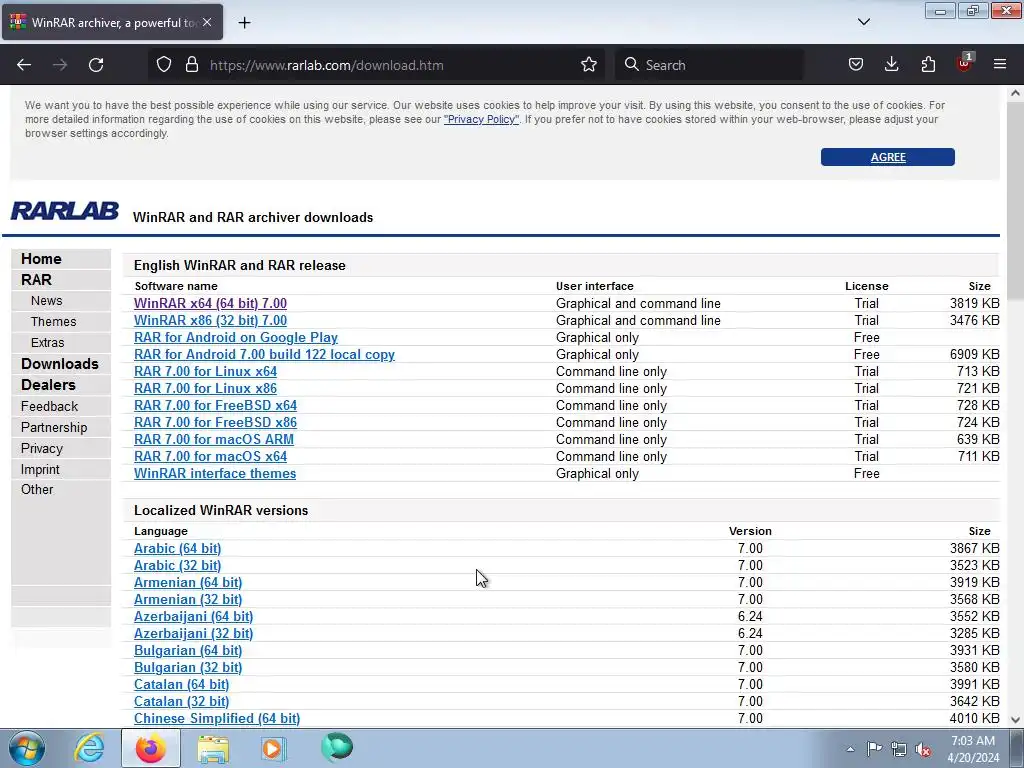Open the Privacy Policy link
This screenshot has height=768, width=1024.
481,120
